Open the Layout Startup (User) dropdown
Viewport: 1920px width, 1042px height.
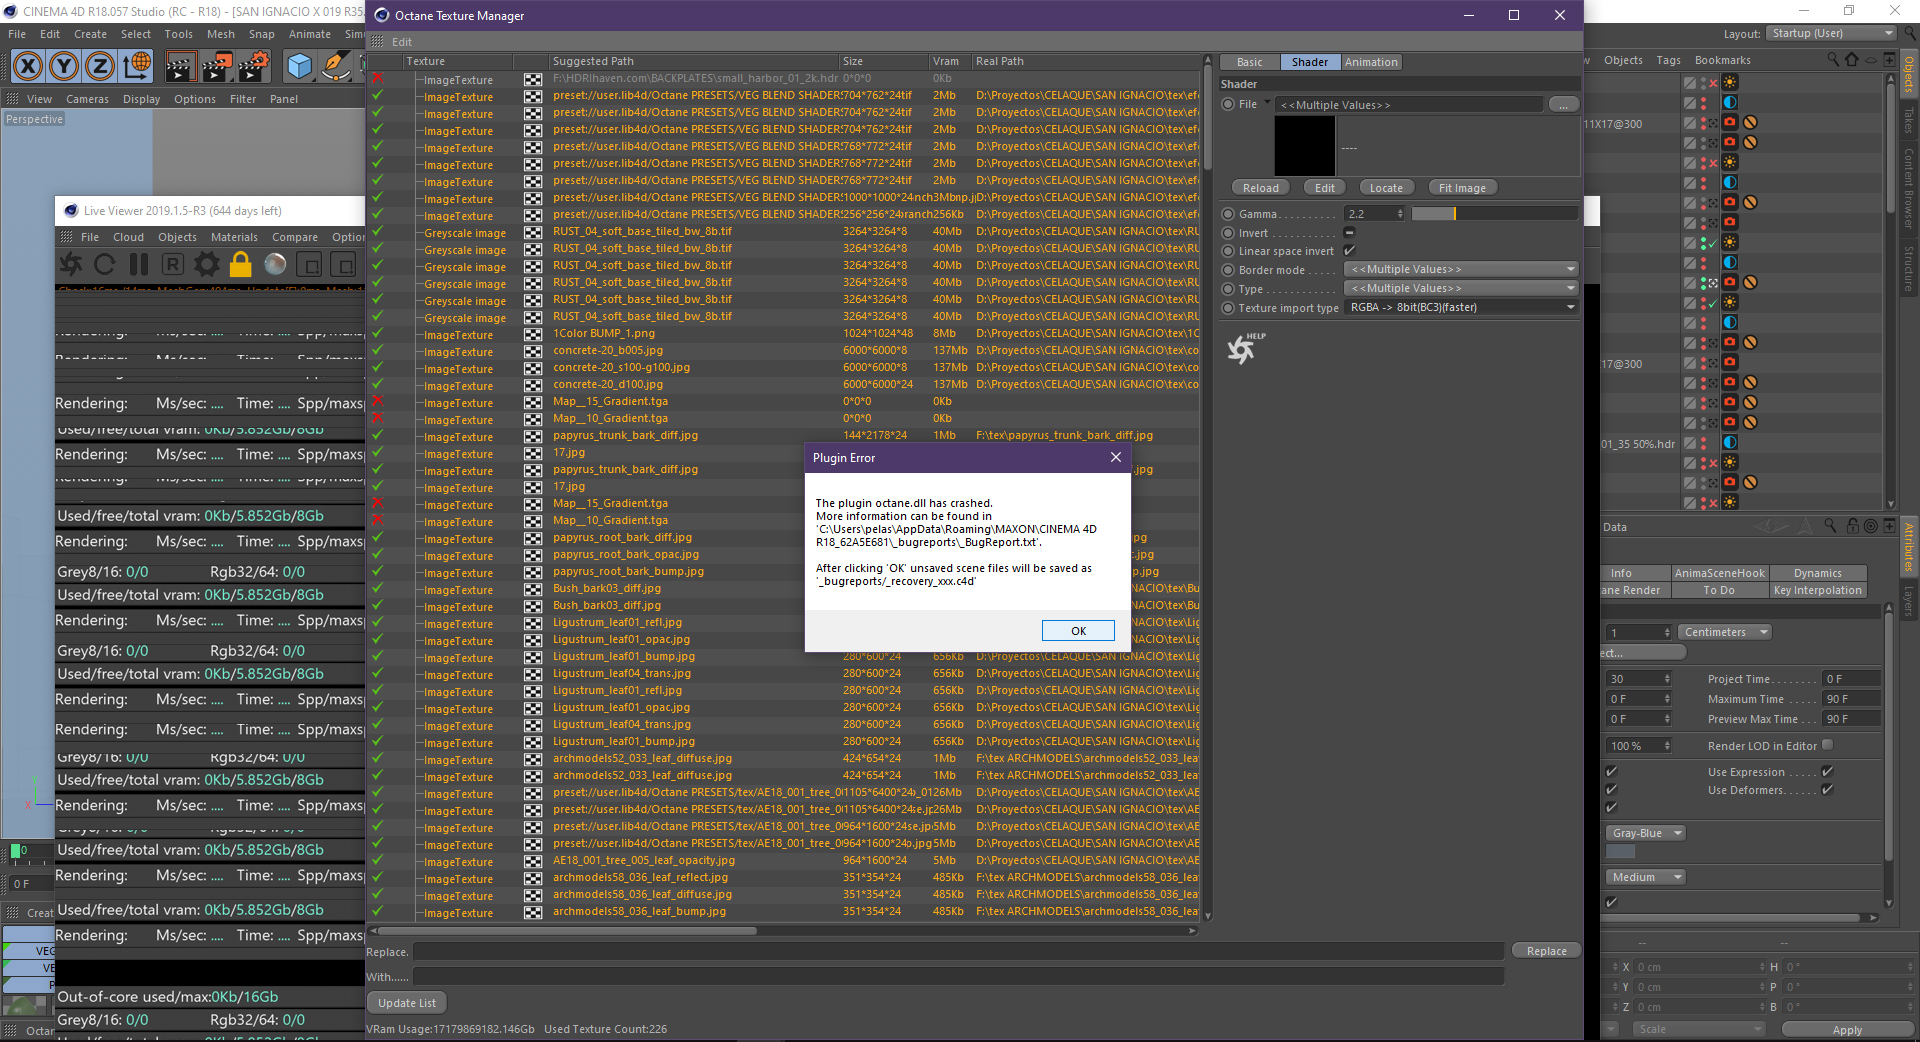click(1831, 34)
